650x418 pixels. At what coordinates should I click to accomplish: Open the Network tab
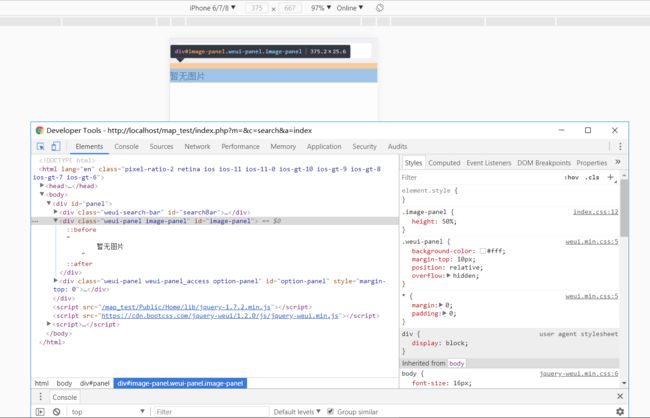(197, 146)
